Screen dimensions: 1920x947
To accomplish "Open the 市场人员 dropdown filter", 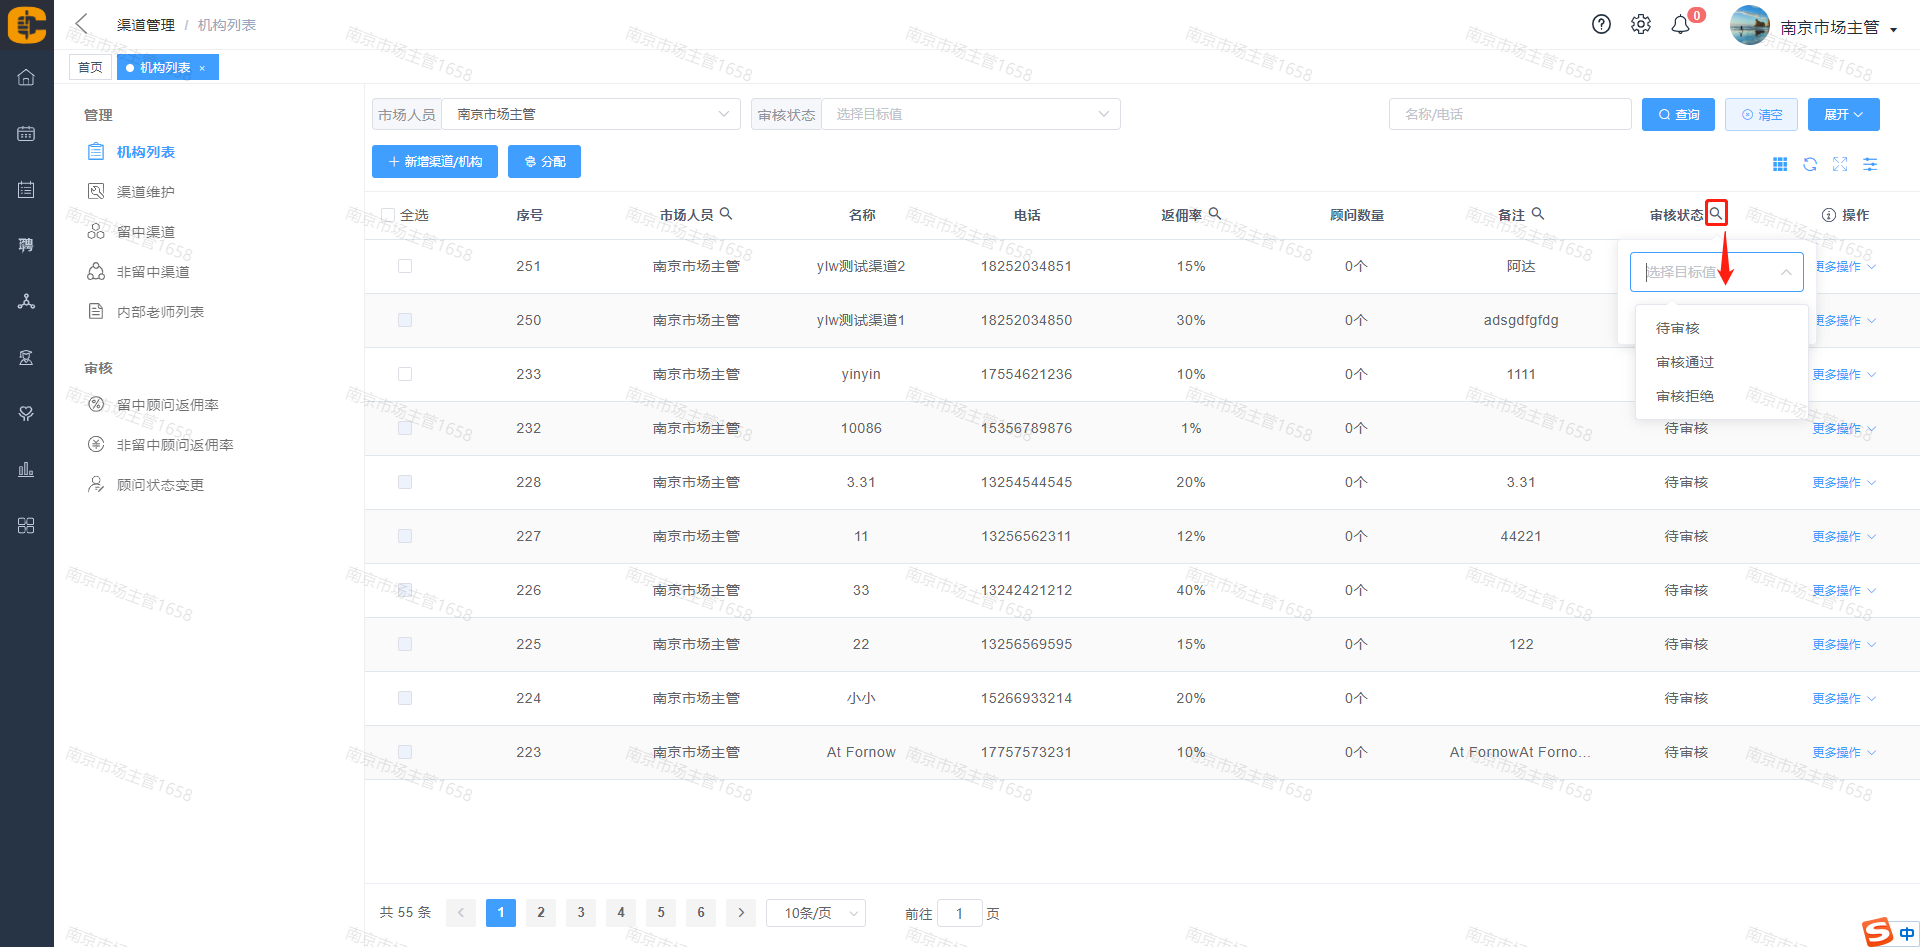I will coord(590,114).
